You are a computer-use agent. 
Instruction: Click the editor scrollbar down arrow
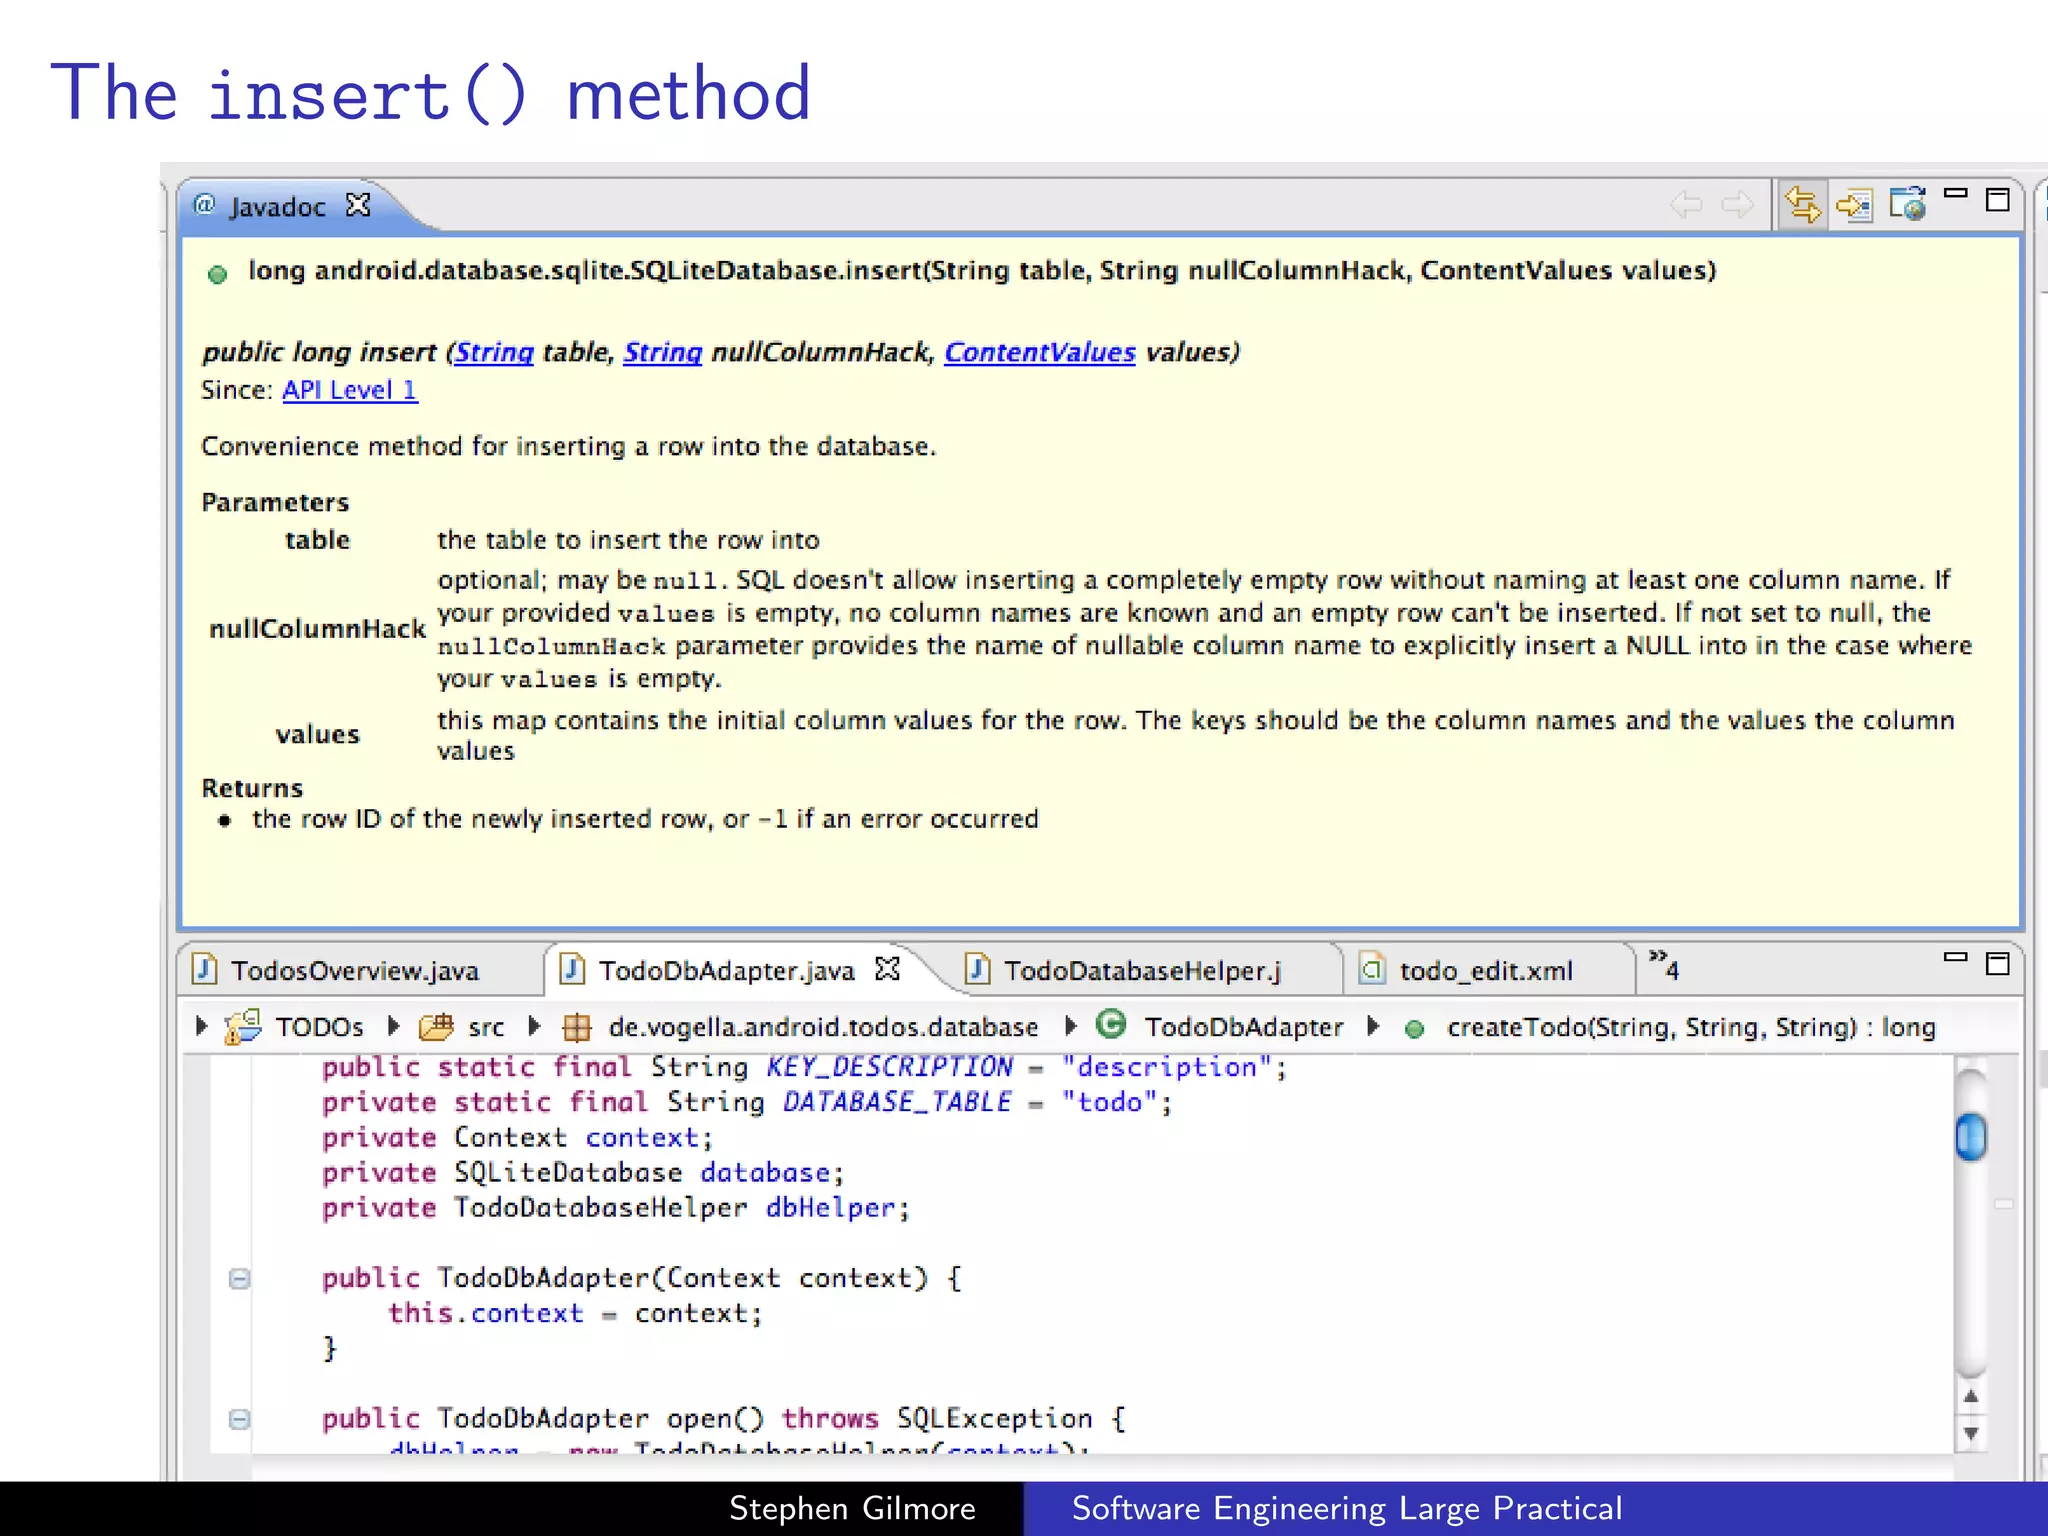click(1971, 1433)
